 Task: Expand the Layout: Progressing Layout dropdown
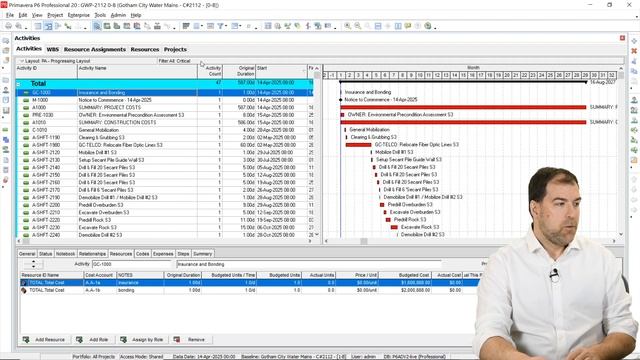22,61
